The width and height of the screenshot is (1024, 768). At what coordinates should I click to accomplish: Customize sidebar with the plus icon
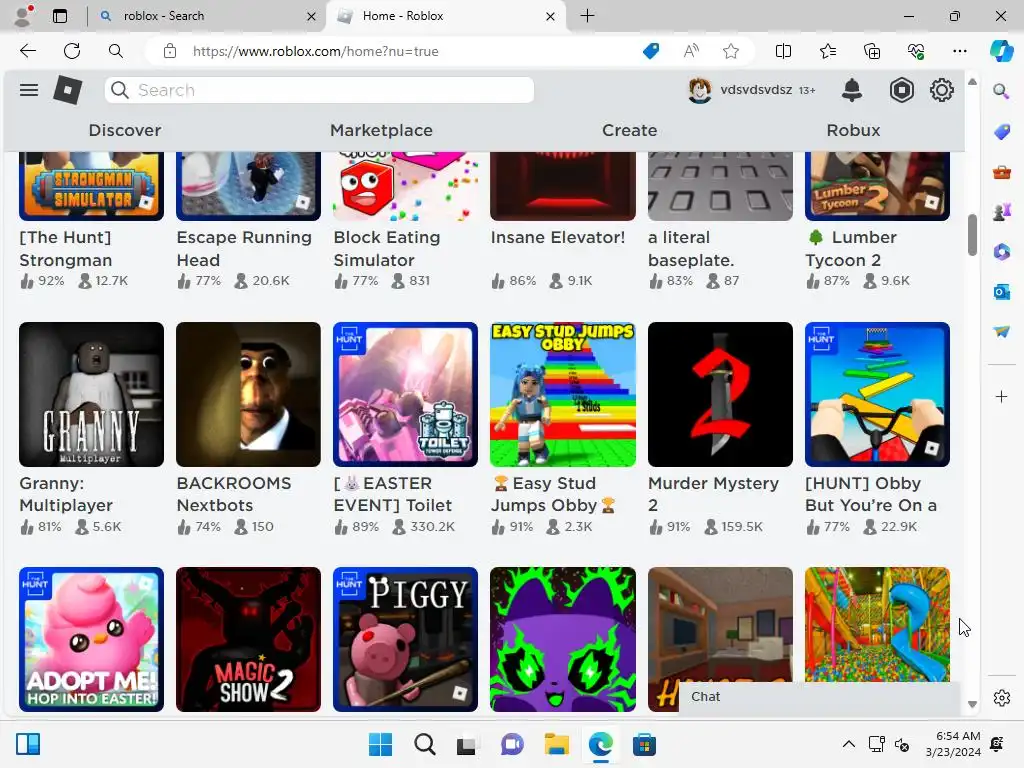pos(1001,396)
